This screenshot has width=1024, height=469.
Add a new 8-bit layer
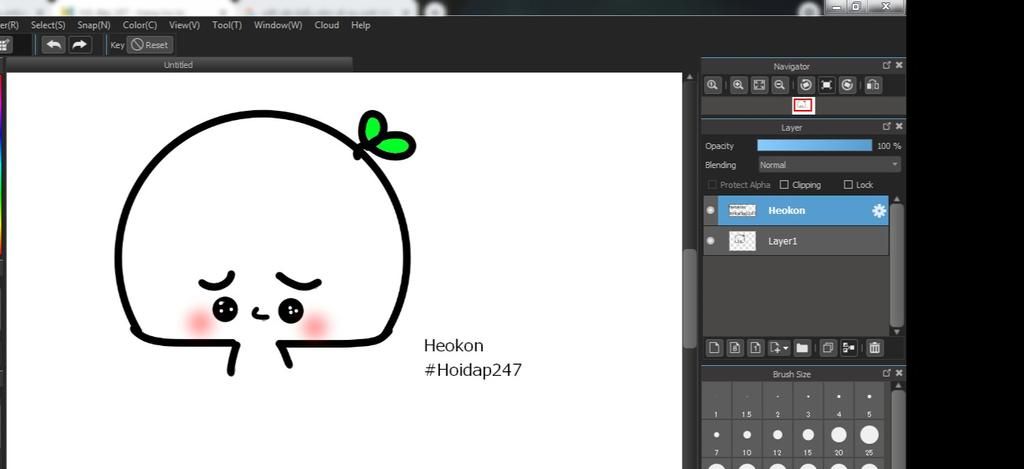[735, 348]
